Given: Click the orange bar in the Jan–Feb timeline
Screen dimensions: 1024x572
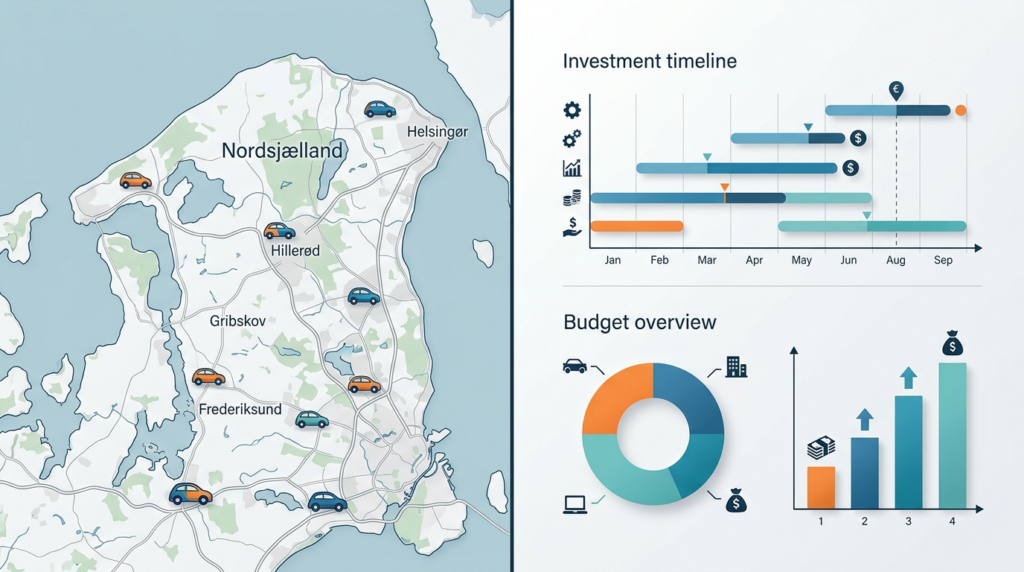Looking at the screenshot, I should pyautogui.click(x=637, y=227).
